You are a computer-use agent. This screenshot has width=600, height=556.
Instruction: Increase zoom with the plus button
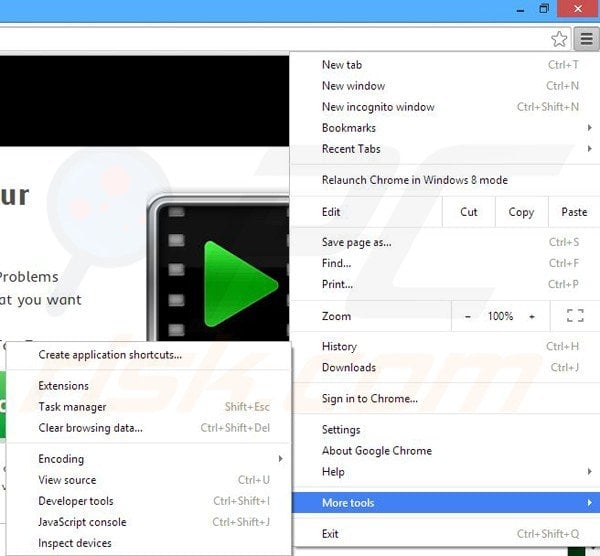click(532, 316)
